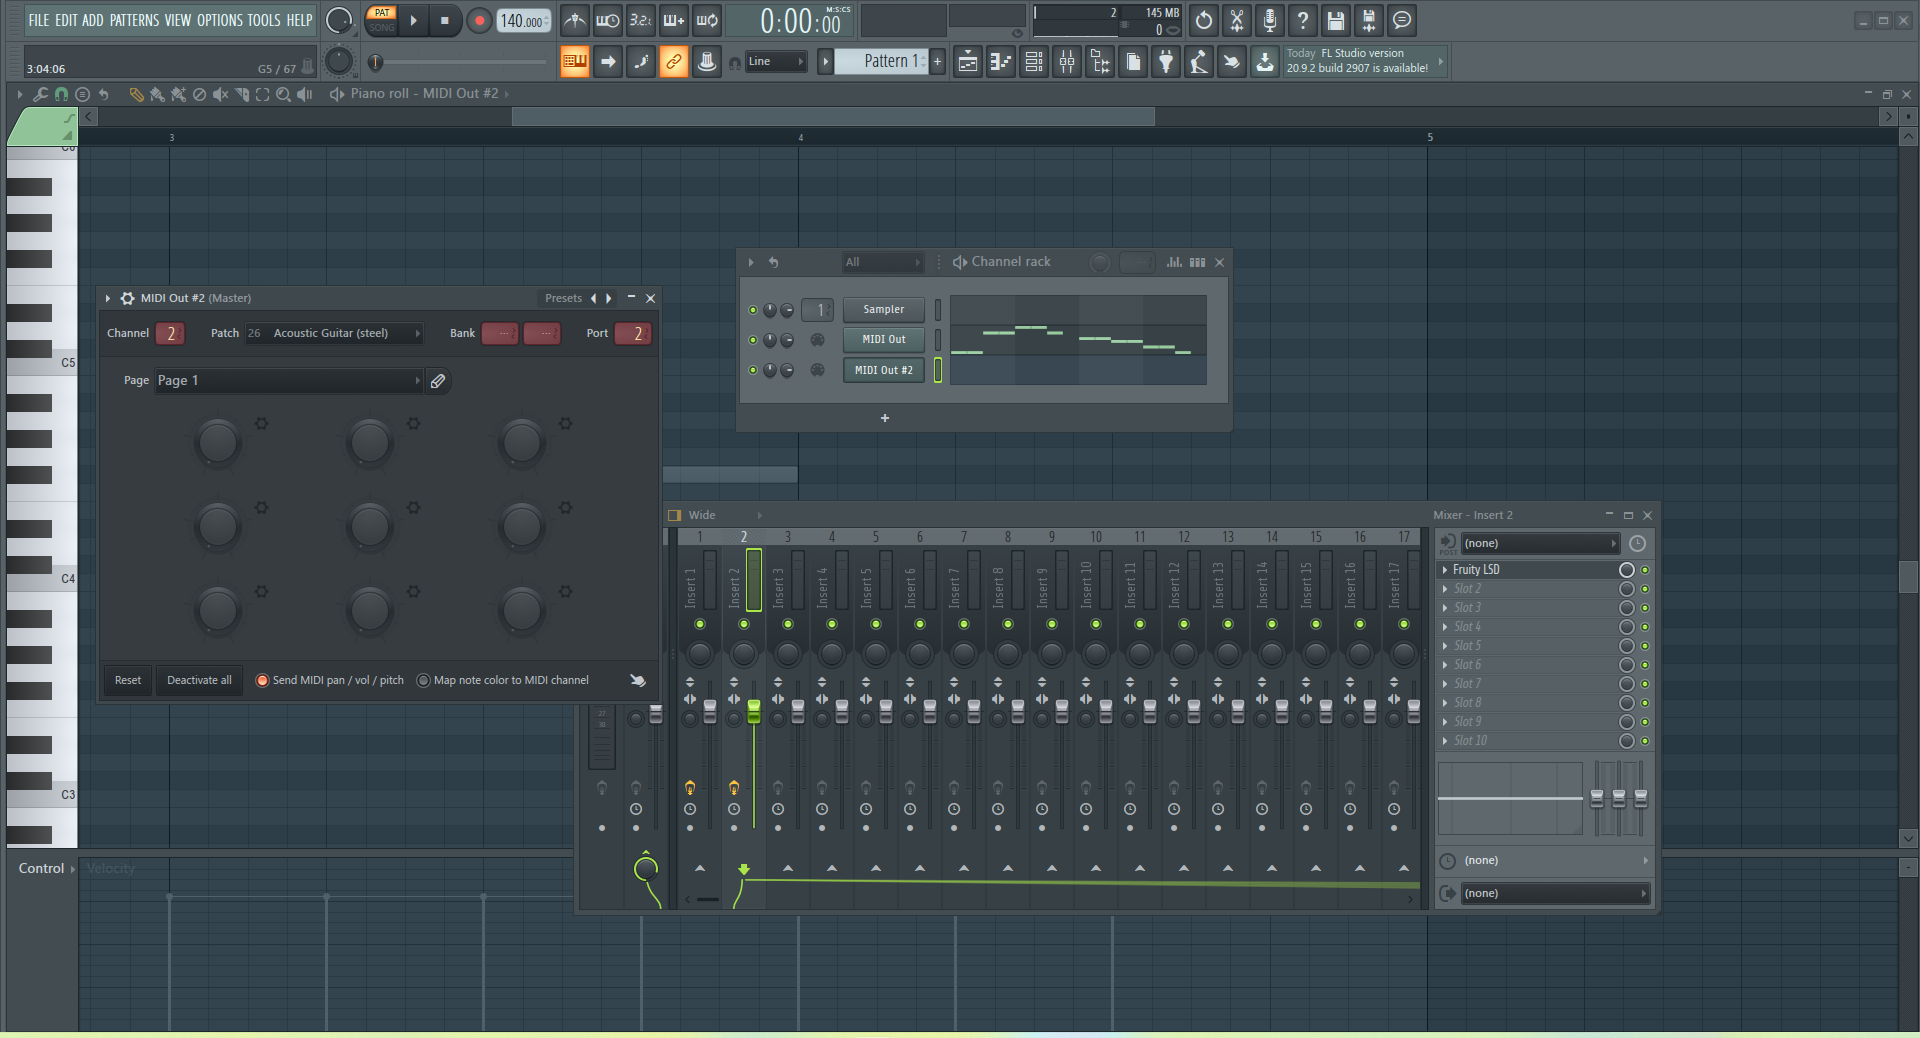
Task: Select the Sampler channel button
Action: click(884, 310)
